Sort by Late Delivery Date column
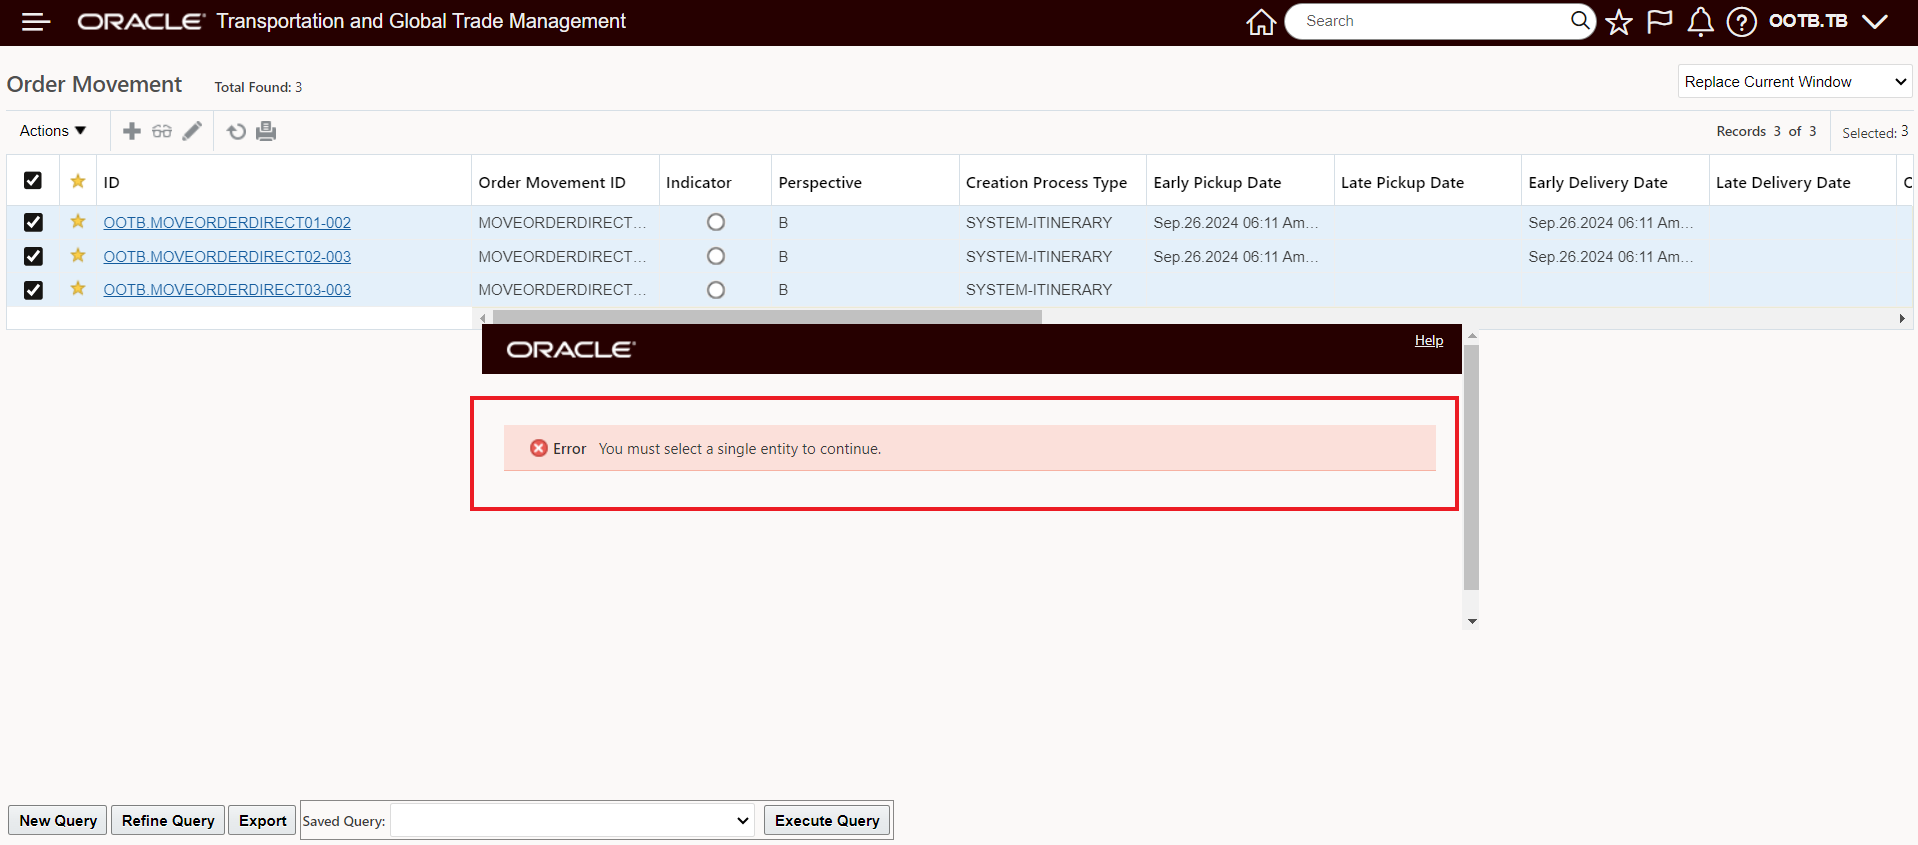 1783,182
